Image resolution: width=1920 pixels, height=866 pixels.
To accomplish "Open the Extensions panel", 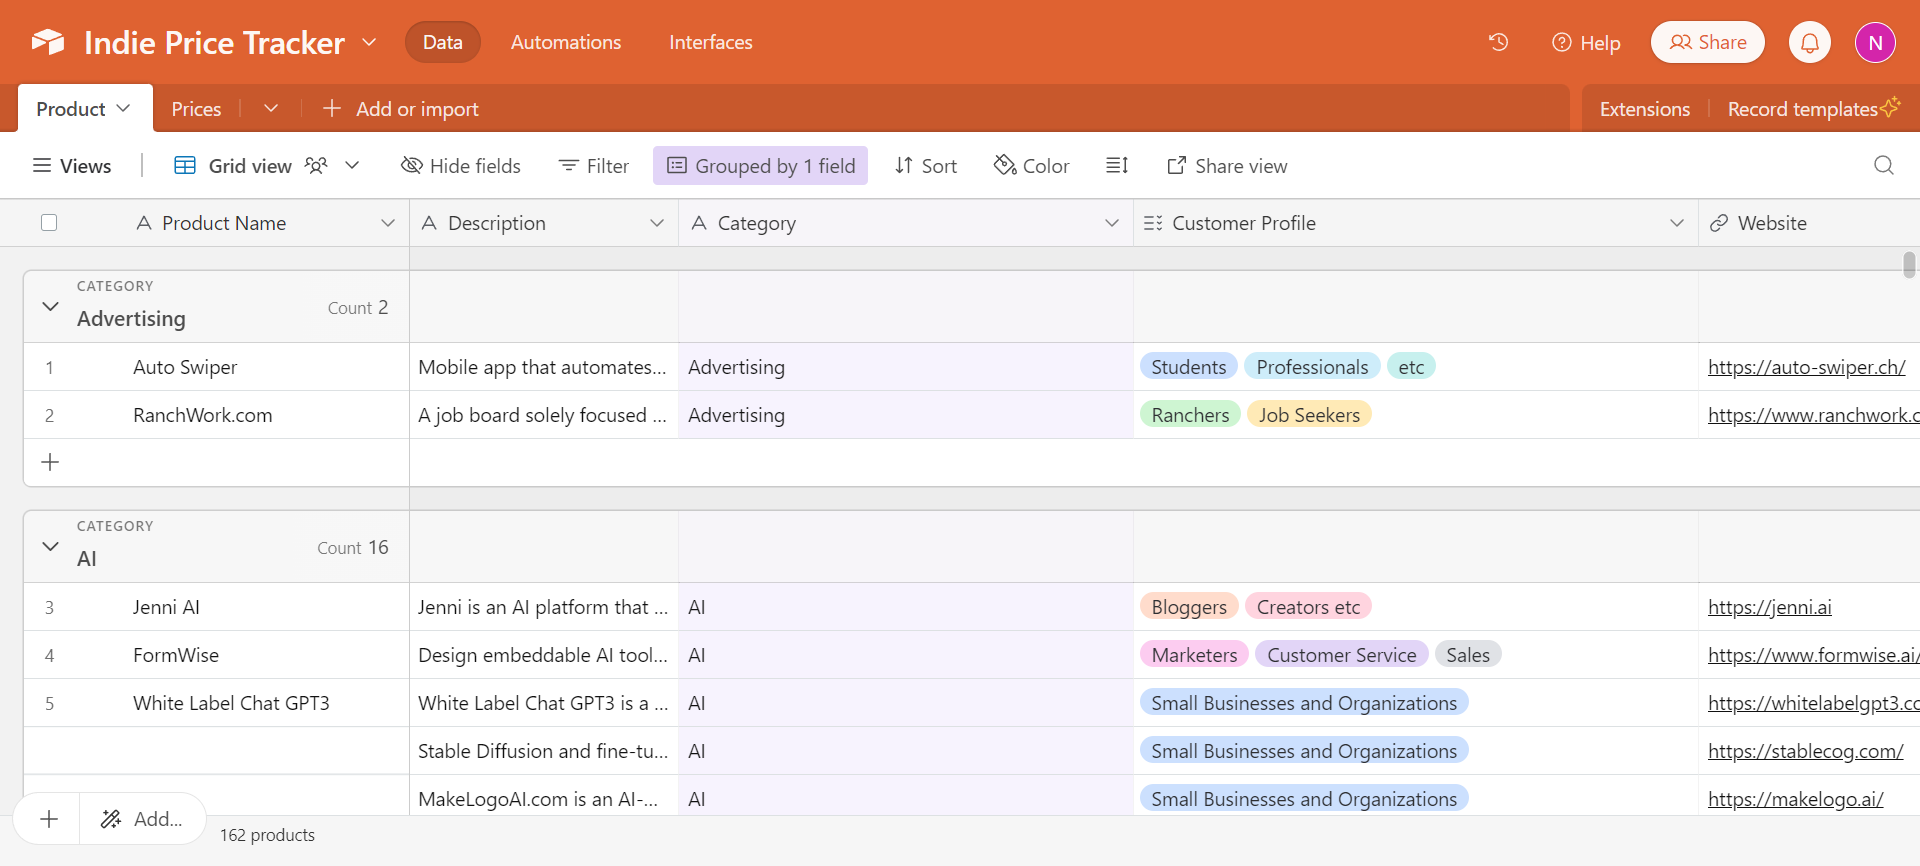I will (x=1645, y=108).
